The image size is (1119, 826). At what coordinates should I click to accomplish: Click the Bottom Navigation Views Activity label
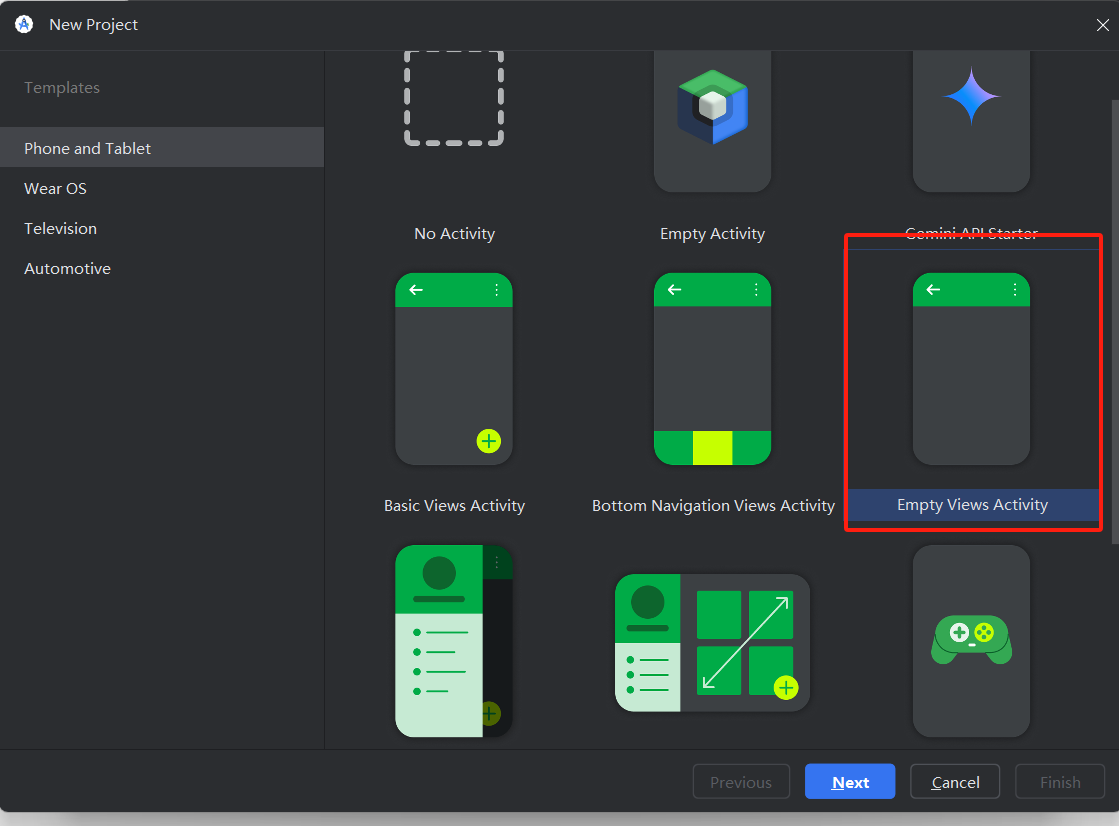(x=713, y=505)
